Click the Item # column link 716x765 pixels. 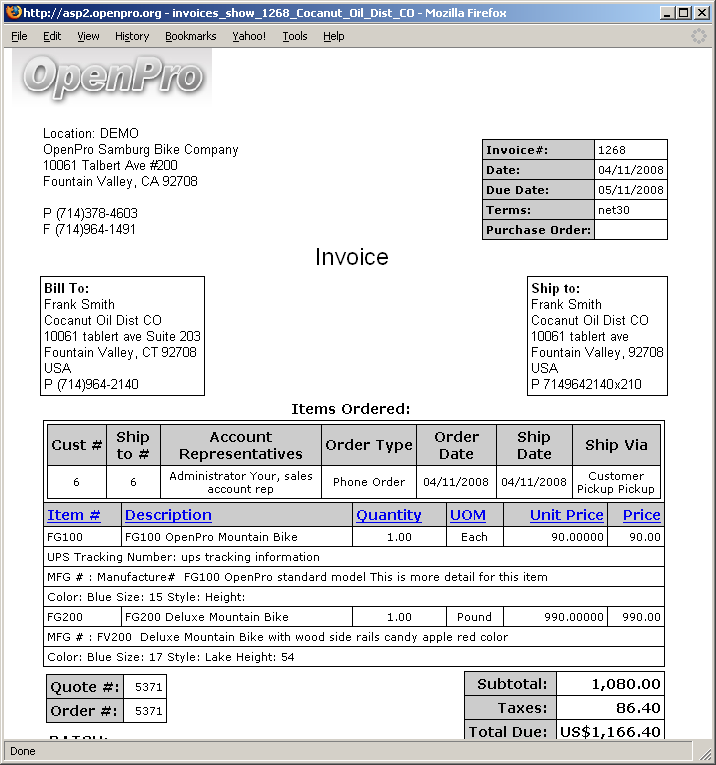(x=74, y=515)
